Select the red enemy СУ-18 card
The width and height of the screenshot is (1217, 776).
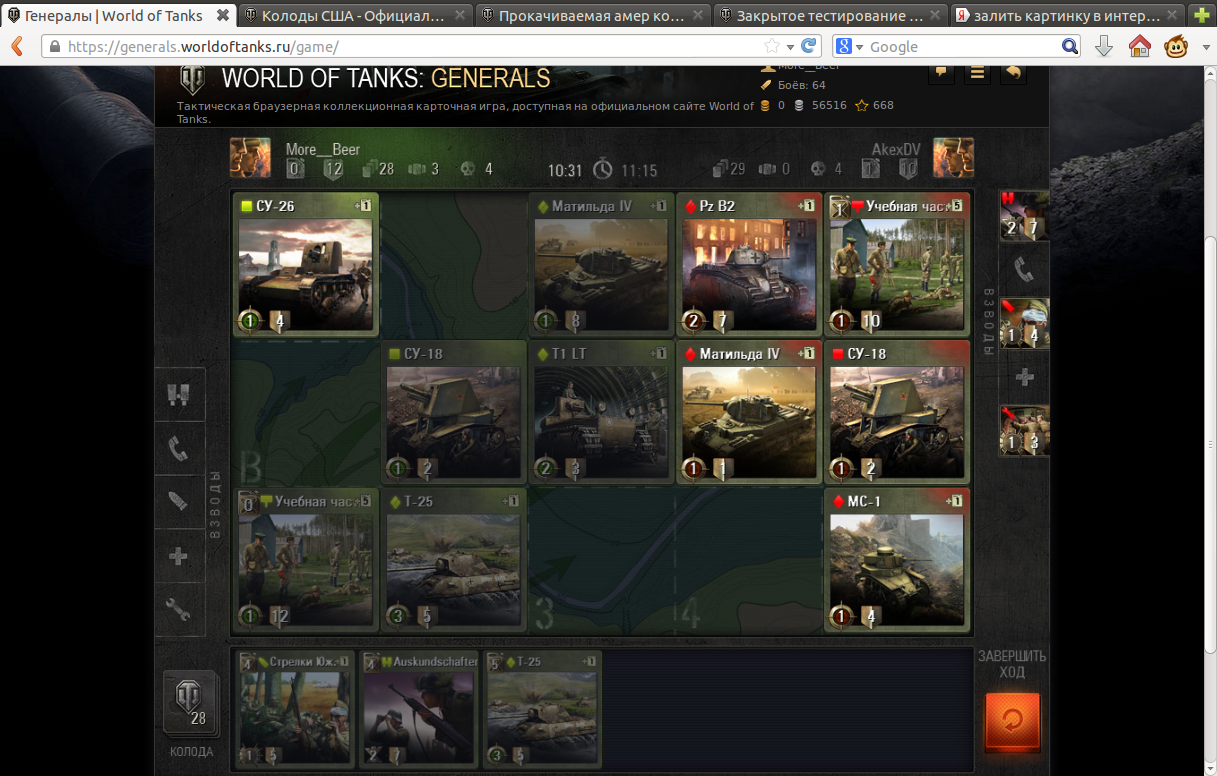897,412
